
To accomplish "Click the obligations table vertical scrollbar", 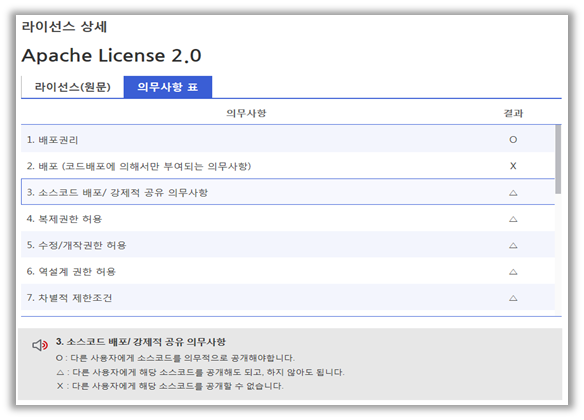I will pyautogui.click(x=558, y=159).
